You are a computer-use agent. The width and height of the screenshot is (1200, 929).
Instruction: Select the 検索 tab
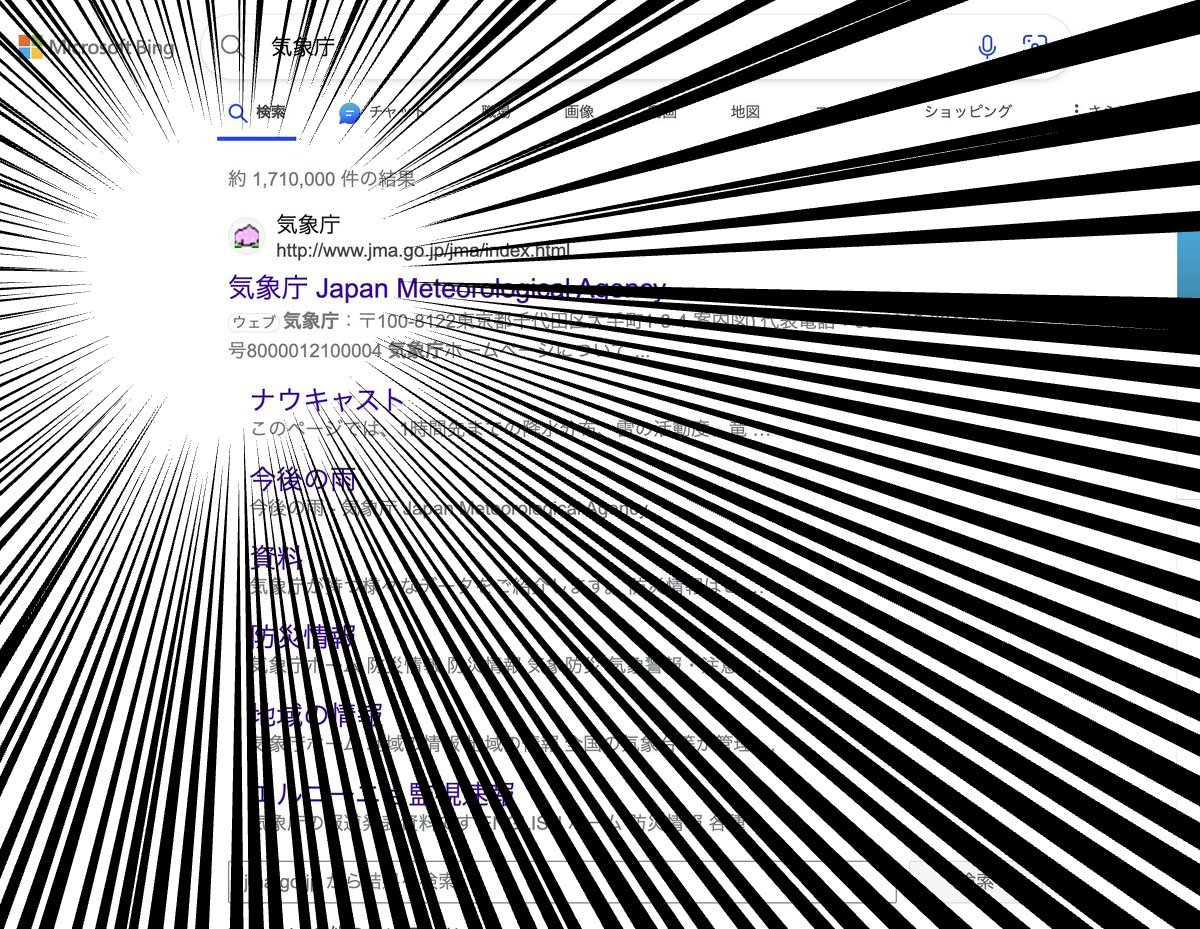coord(258,112)
